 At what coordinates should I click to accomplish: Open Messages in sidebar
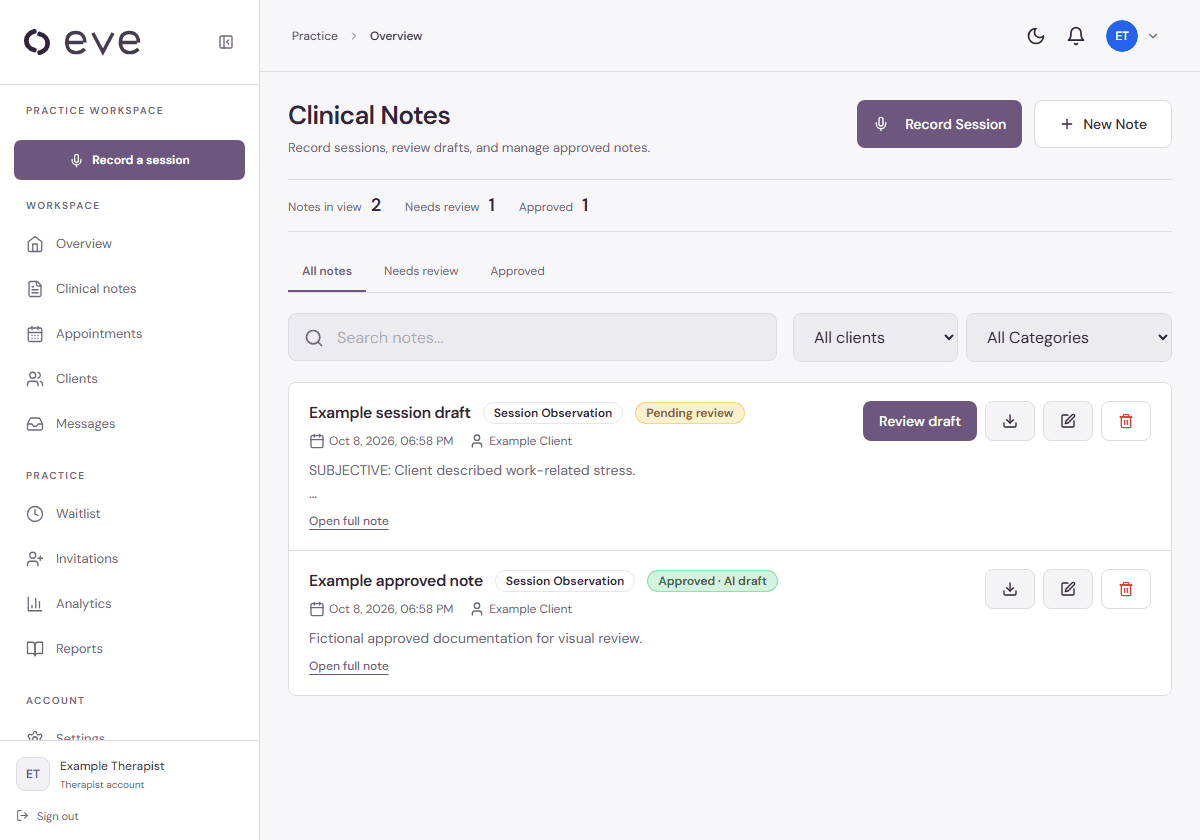130,424
